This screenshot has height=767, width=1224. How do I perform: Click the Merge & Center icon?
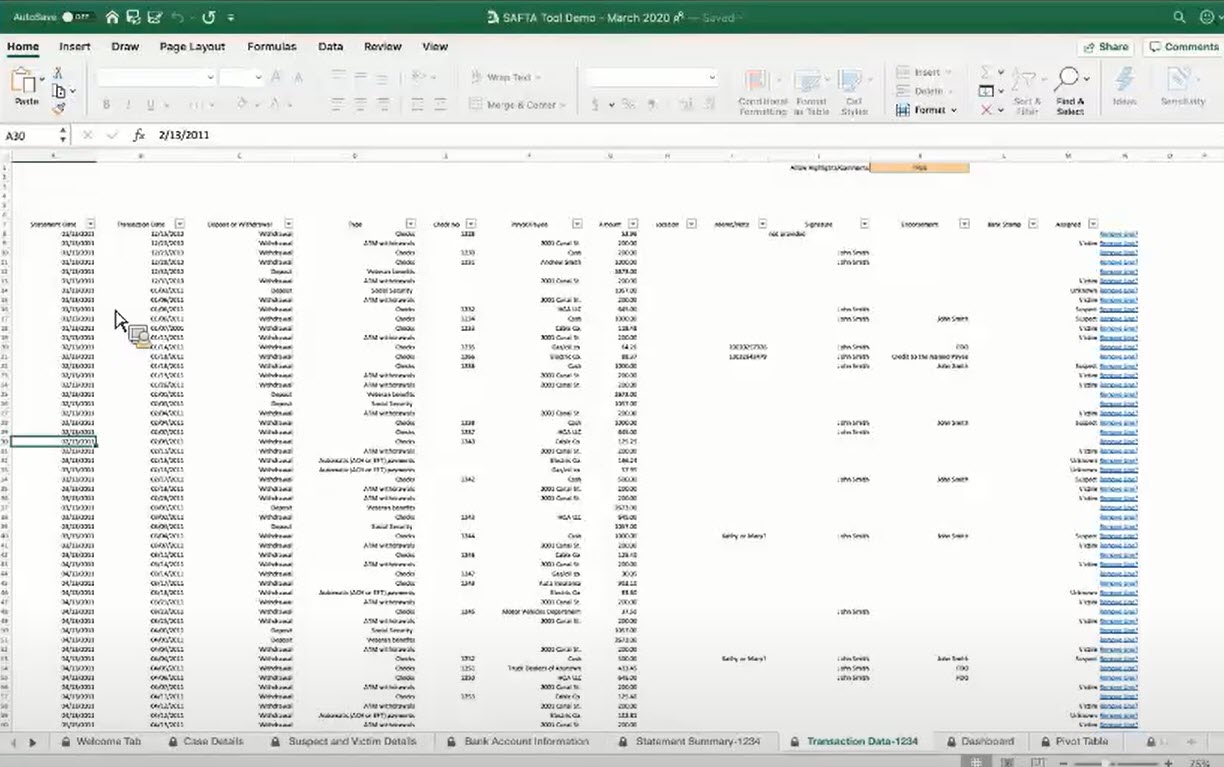512,104
